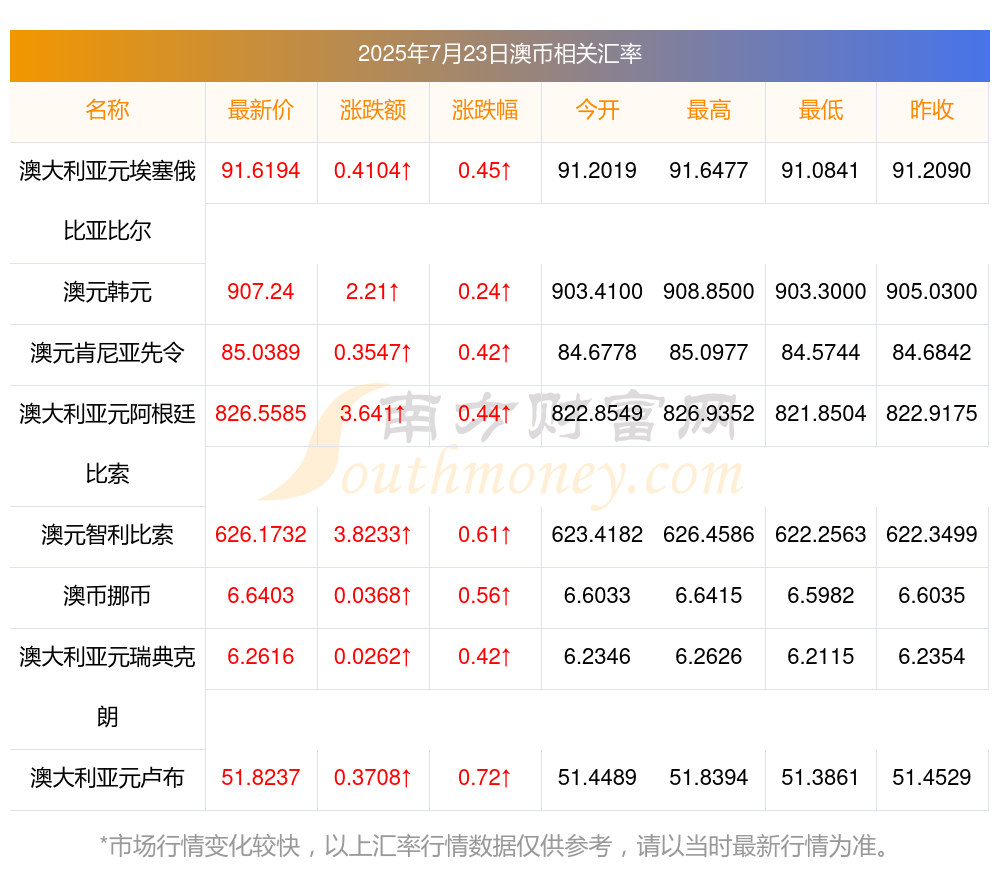Click the 澳币挪币 row name
This screenshot has height=877, width=1000.
[x=107, y=596]
